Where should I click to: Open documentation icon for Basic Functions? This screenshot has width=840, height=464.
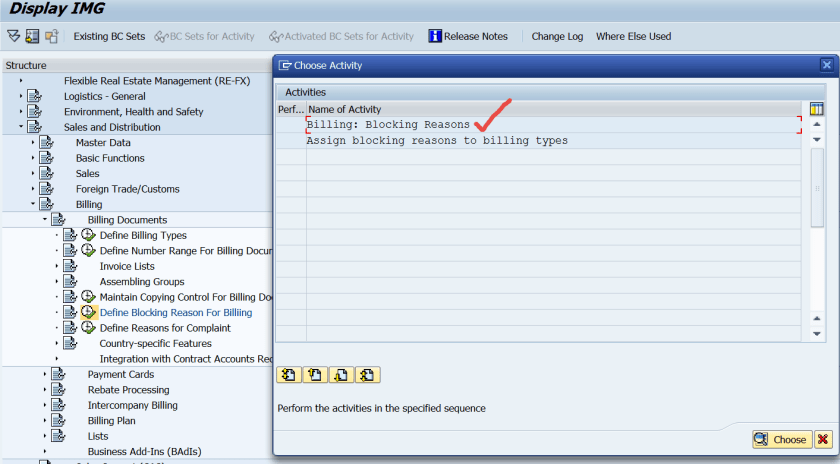(47, 158)
